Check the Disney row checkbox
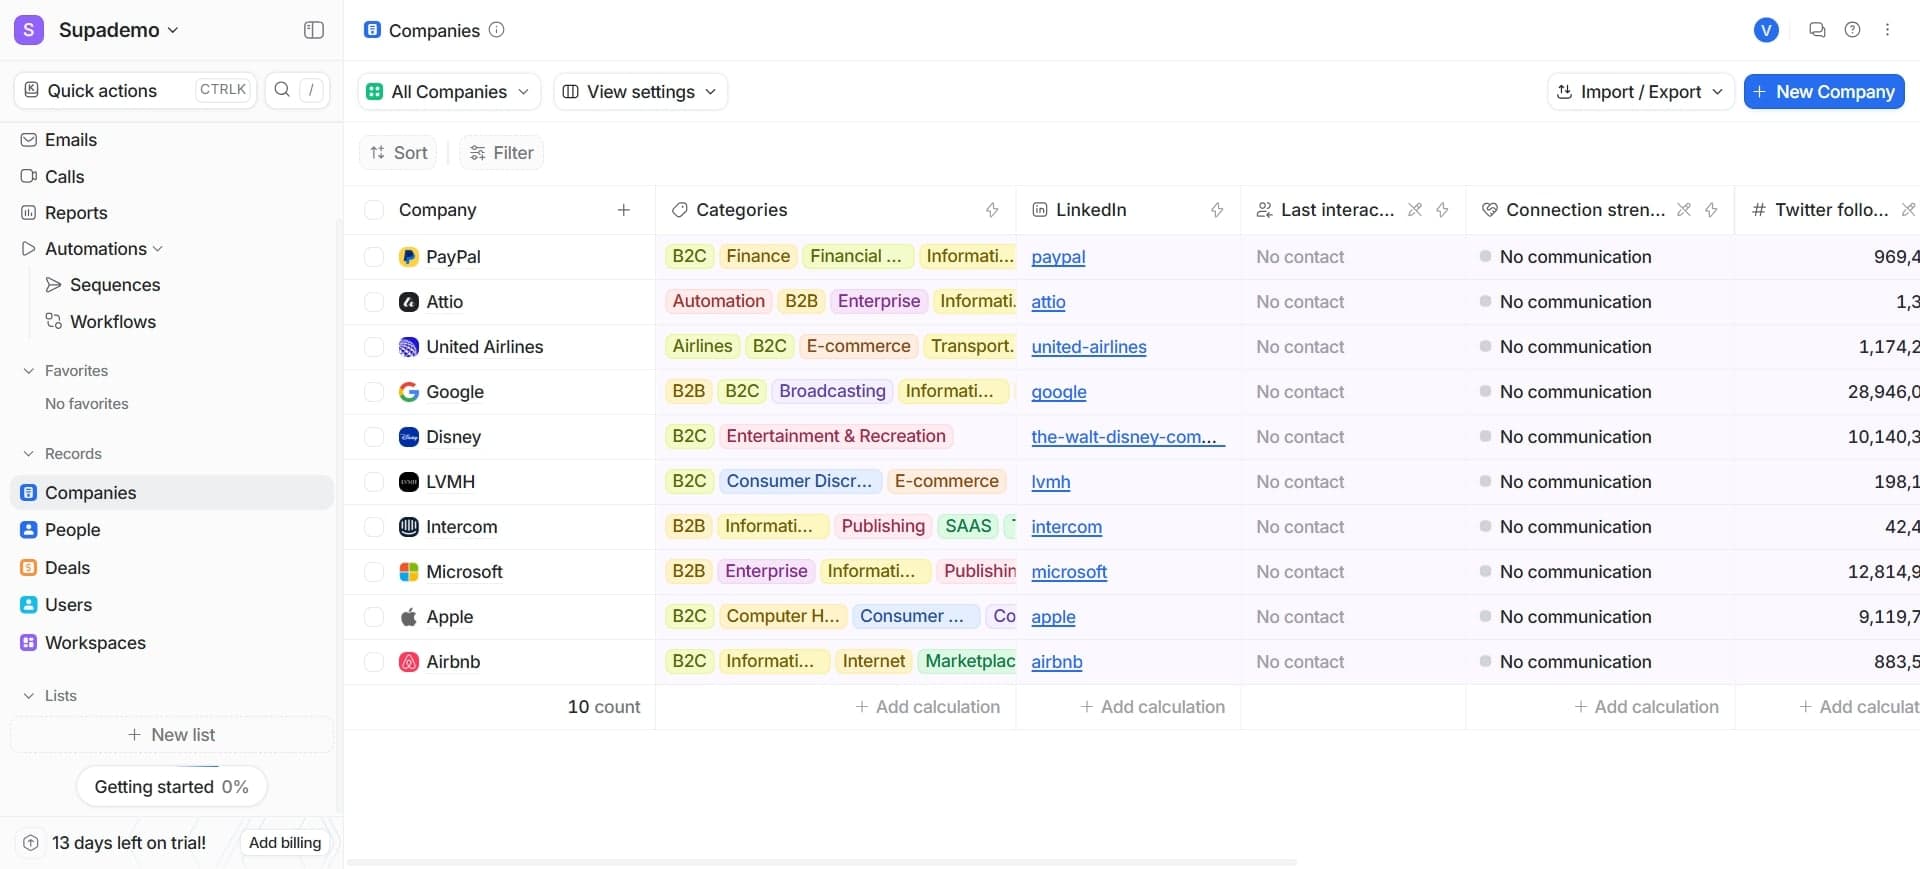The width and height of the screenshot is (1920, 869). pos(374,437)
